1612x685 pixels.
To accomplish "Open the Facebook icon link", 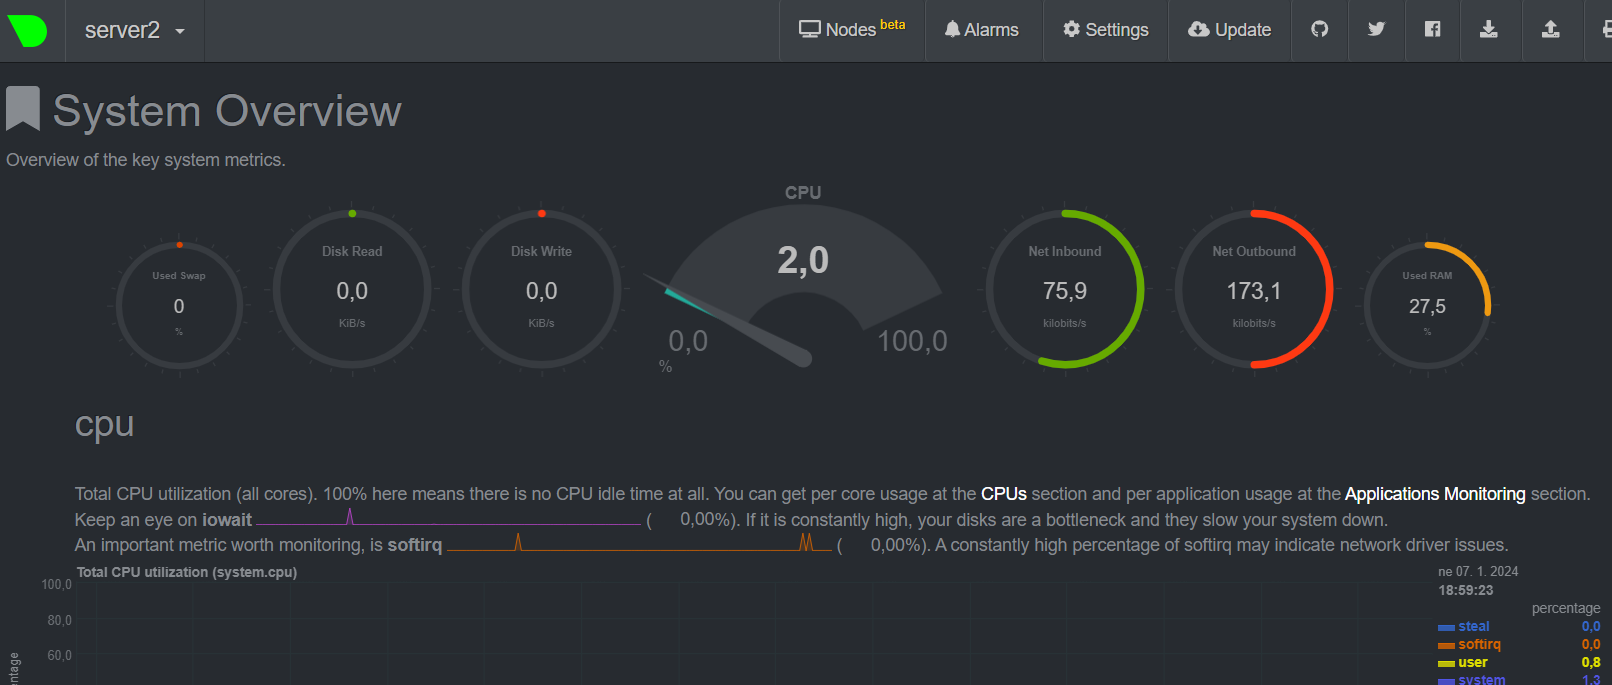I will coord(1432,30).
